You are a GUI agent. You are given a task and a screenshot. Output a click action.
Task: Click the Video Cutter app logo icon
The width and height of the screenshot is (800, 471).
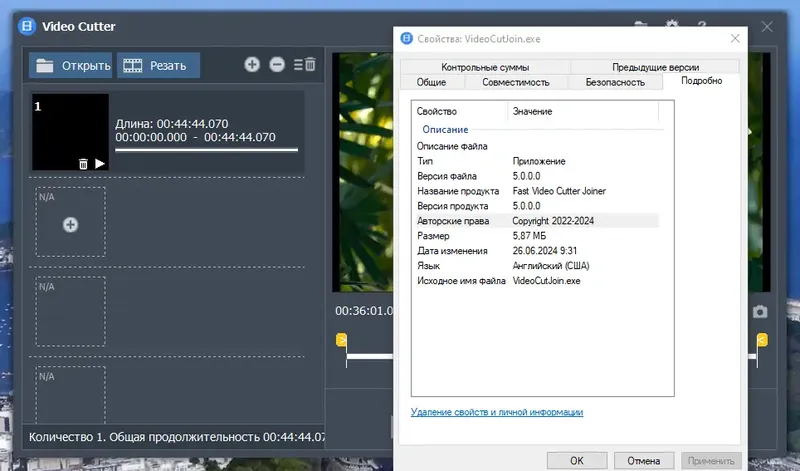pyautogui.click(x=27, y=26)
